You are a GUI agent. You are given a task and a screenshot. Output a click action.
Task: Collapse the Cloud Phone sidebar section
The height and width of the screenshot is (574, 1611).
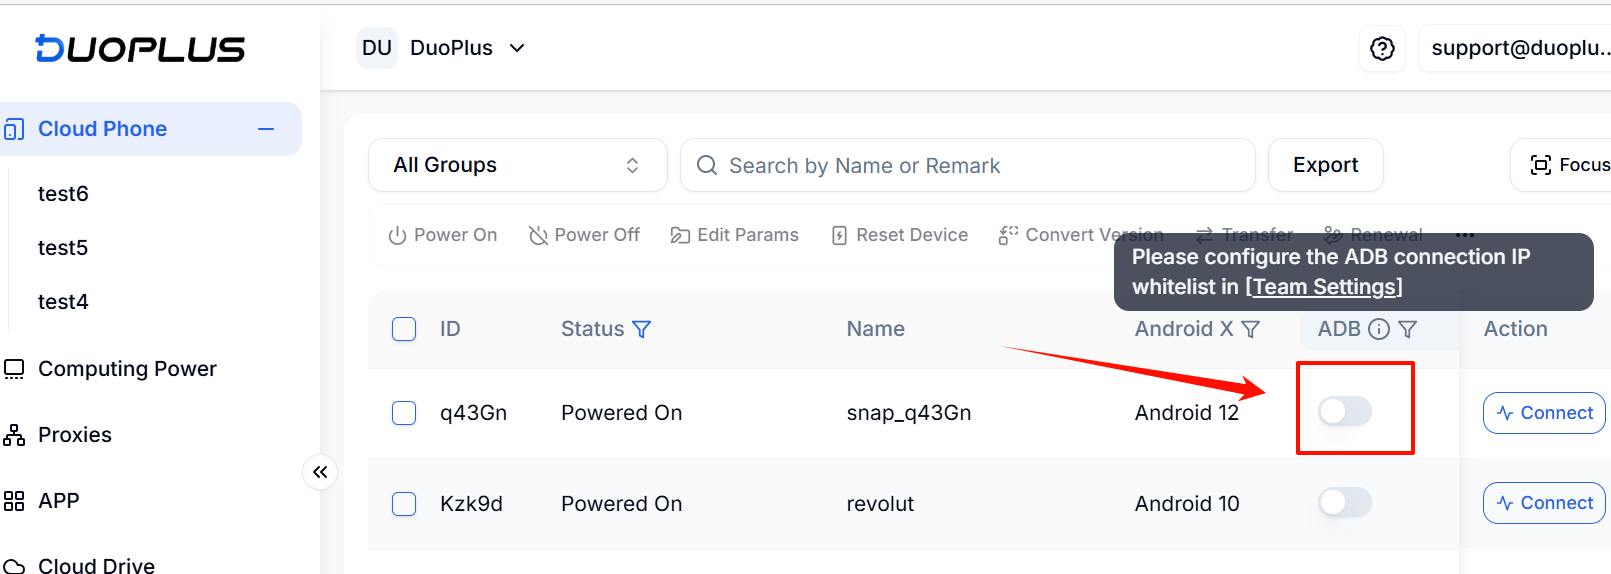tap(266, 129)
